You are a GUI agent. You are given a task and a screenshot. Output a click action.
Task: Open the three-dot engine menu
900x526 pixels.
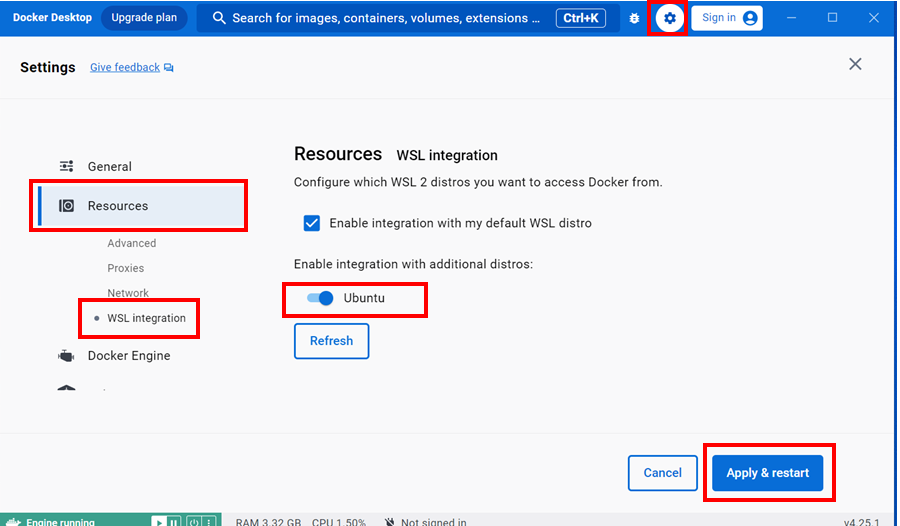[x=209, y=521]
